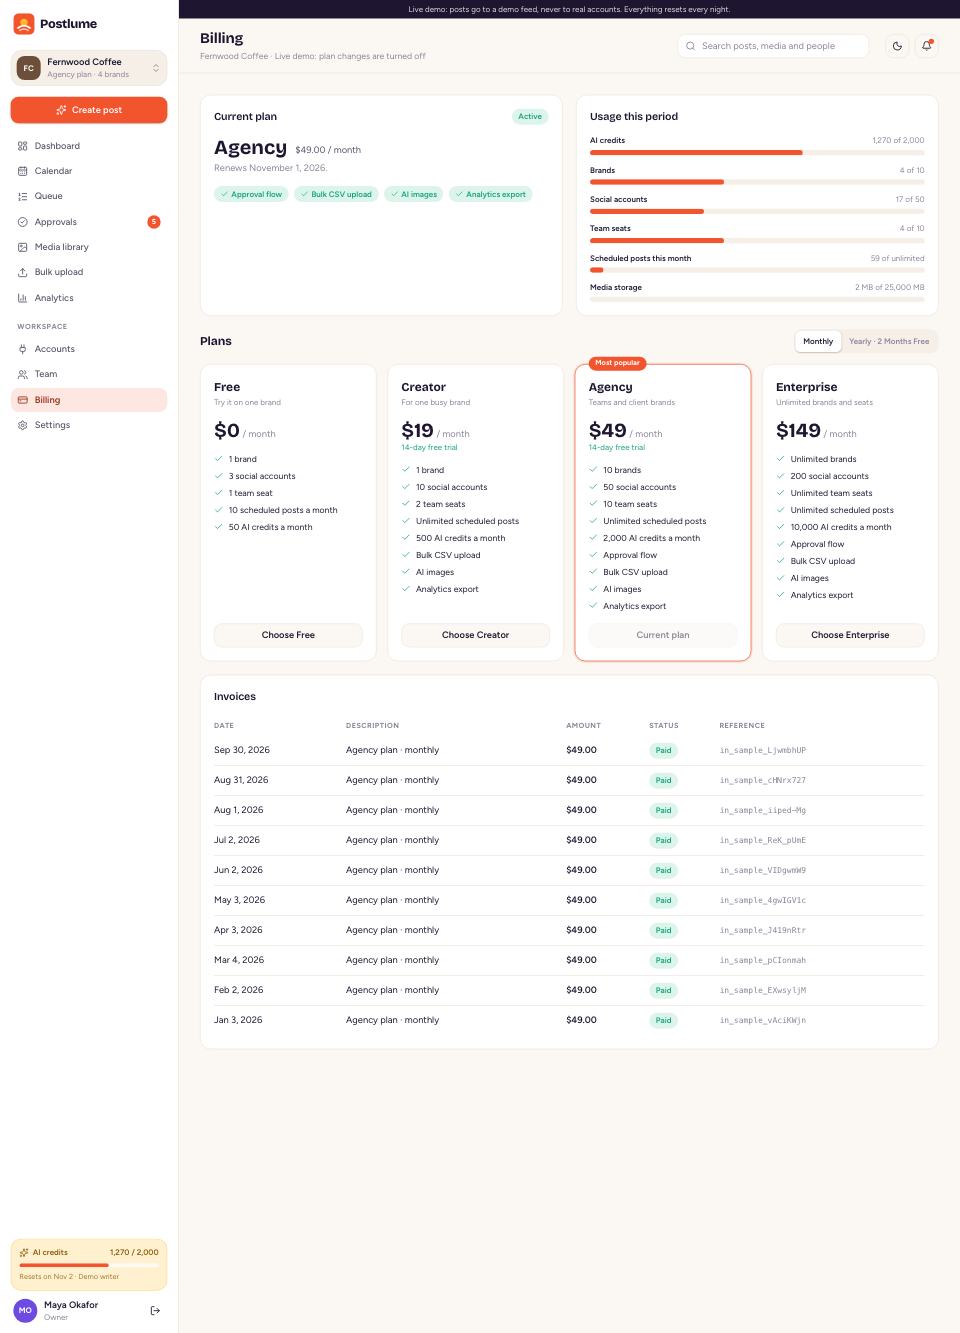Screen dimensions: 960x1333
Task: Click the sparkle icon in Create post
Action: point(62,110)
